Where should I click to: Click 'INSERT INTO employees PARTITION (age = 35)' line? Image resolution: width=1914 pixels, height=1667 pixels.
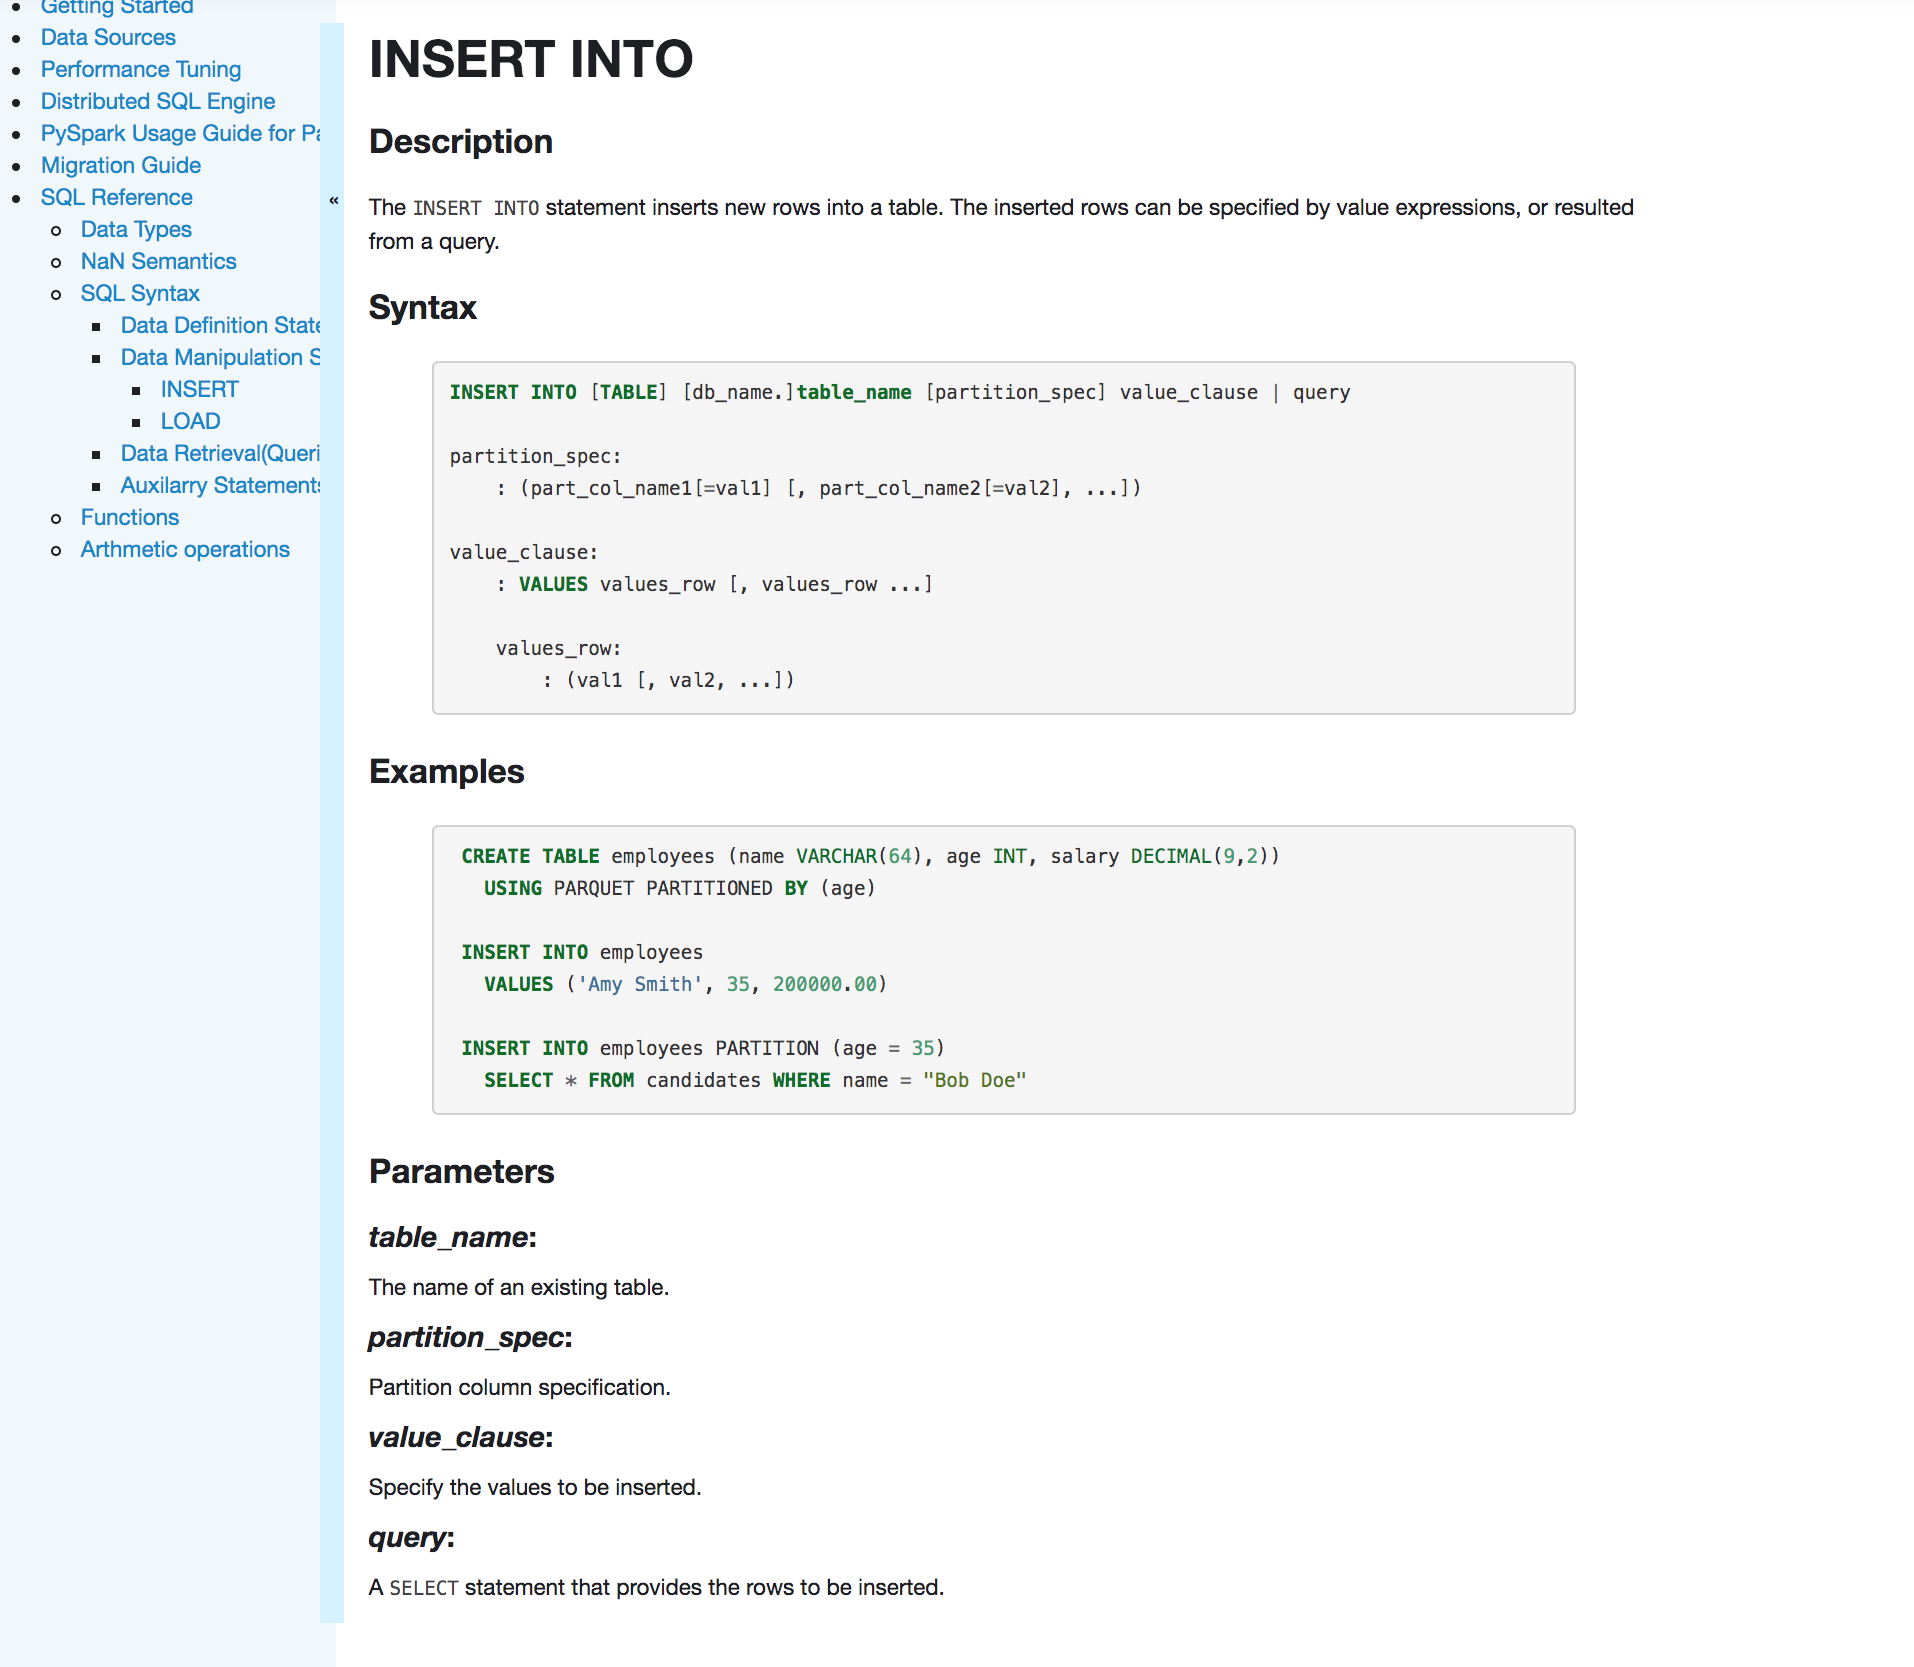point(703,1048)
